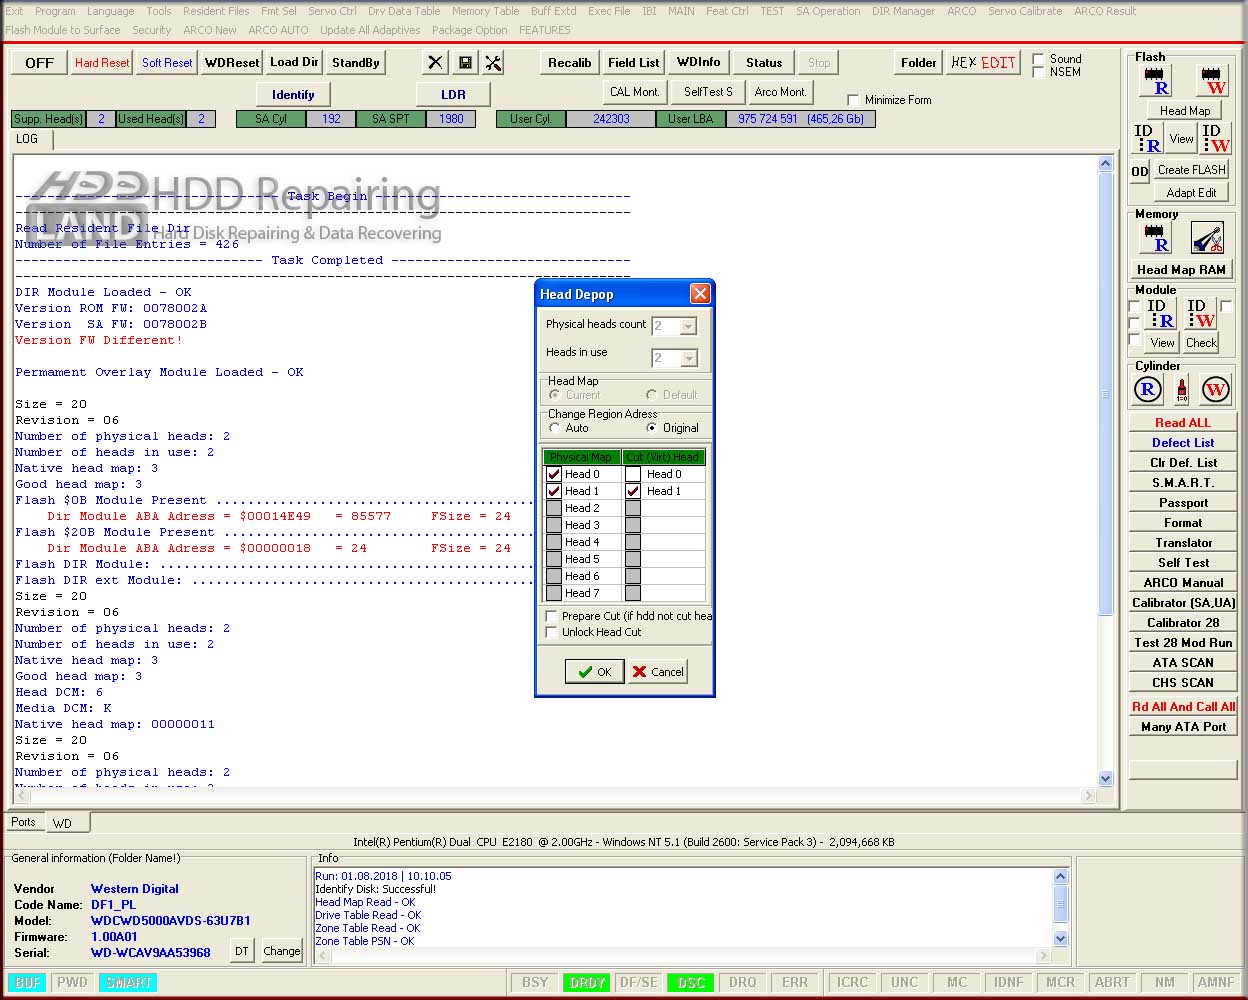Select Auto region address radio
Image resolution: width=1248 pixels, height=1000 pixels.
pos(554,428)
